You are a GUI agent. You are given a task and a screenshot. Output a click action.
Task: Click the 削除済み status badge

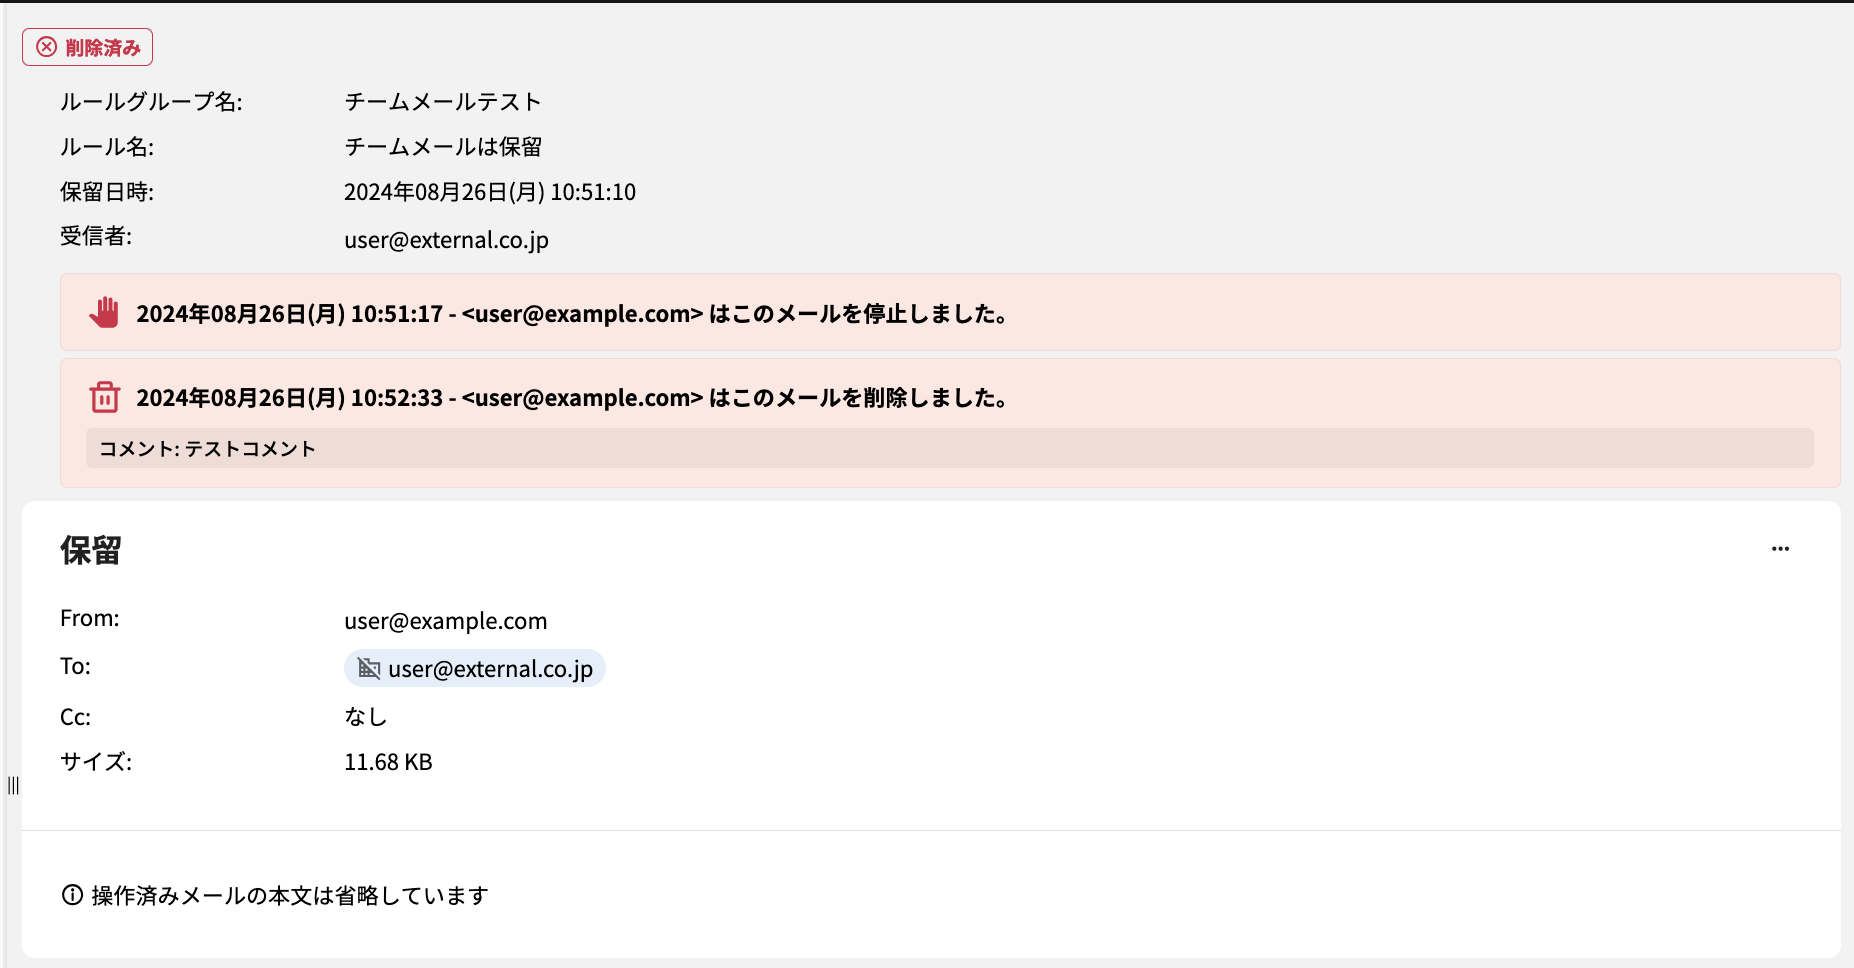pos(87,47)
